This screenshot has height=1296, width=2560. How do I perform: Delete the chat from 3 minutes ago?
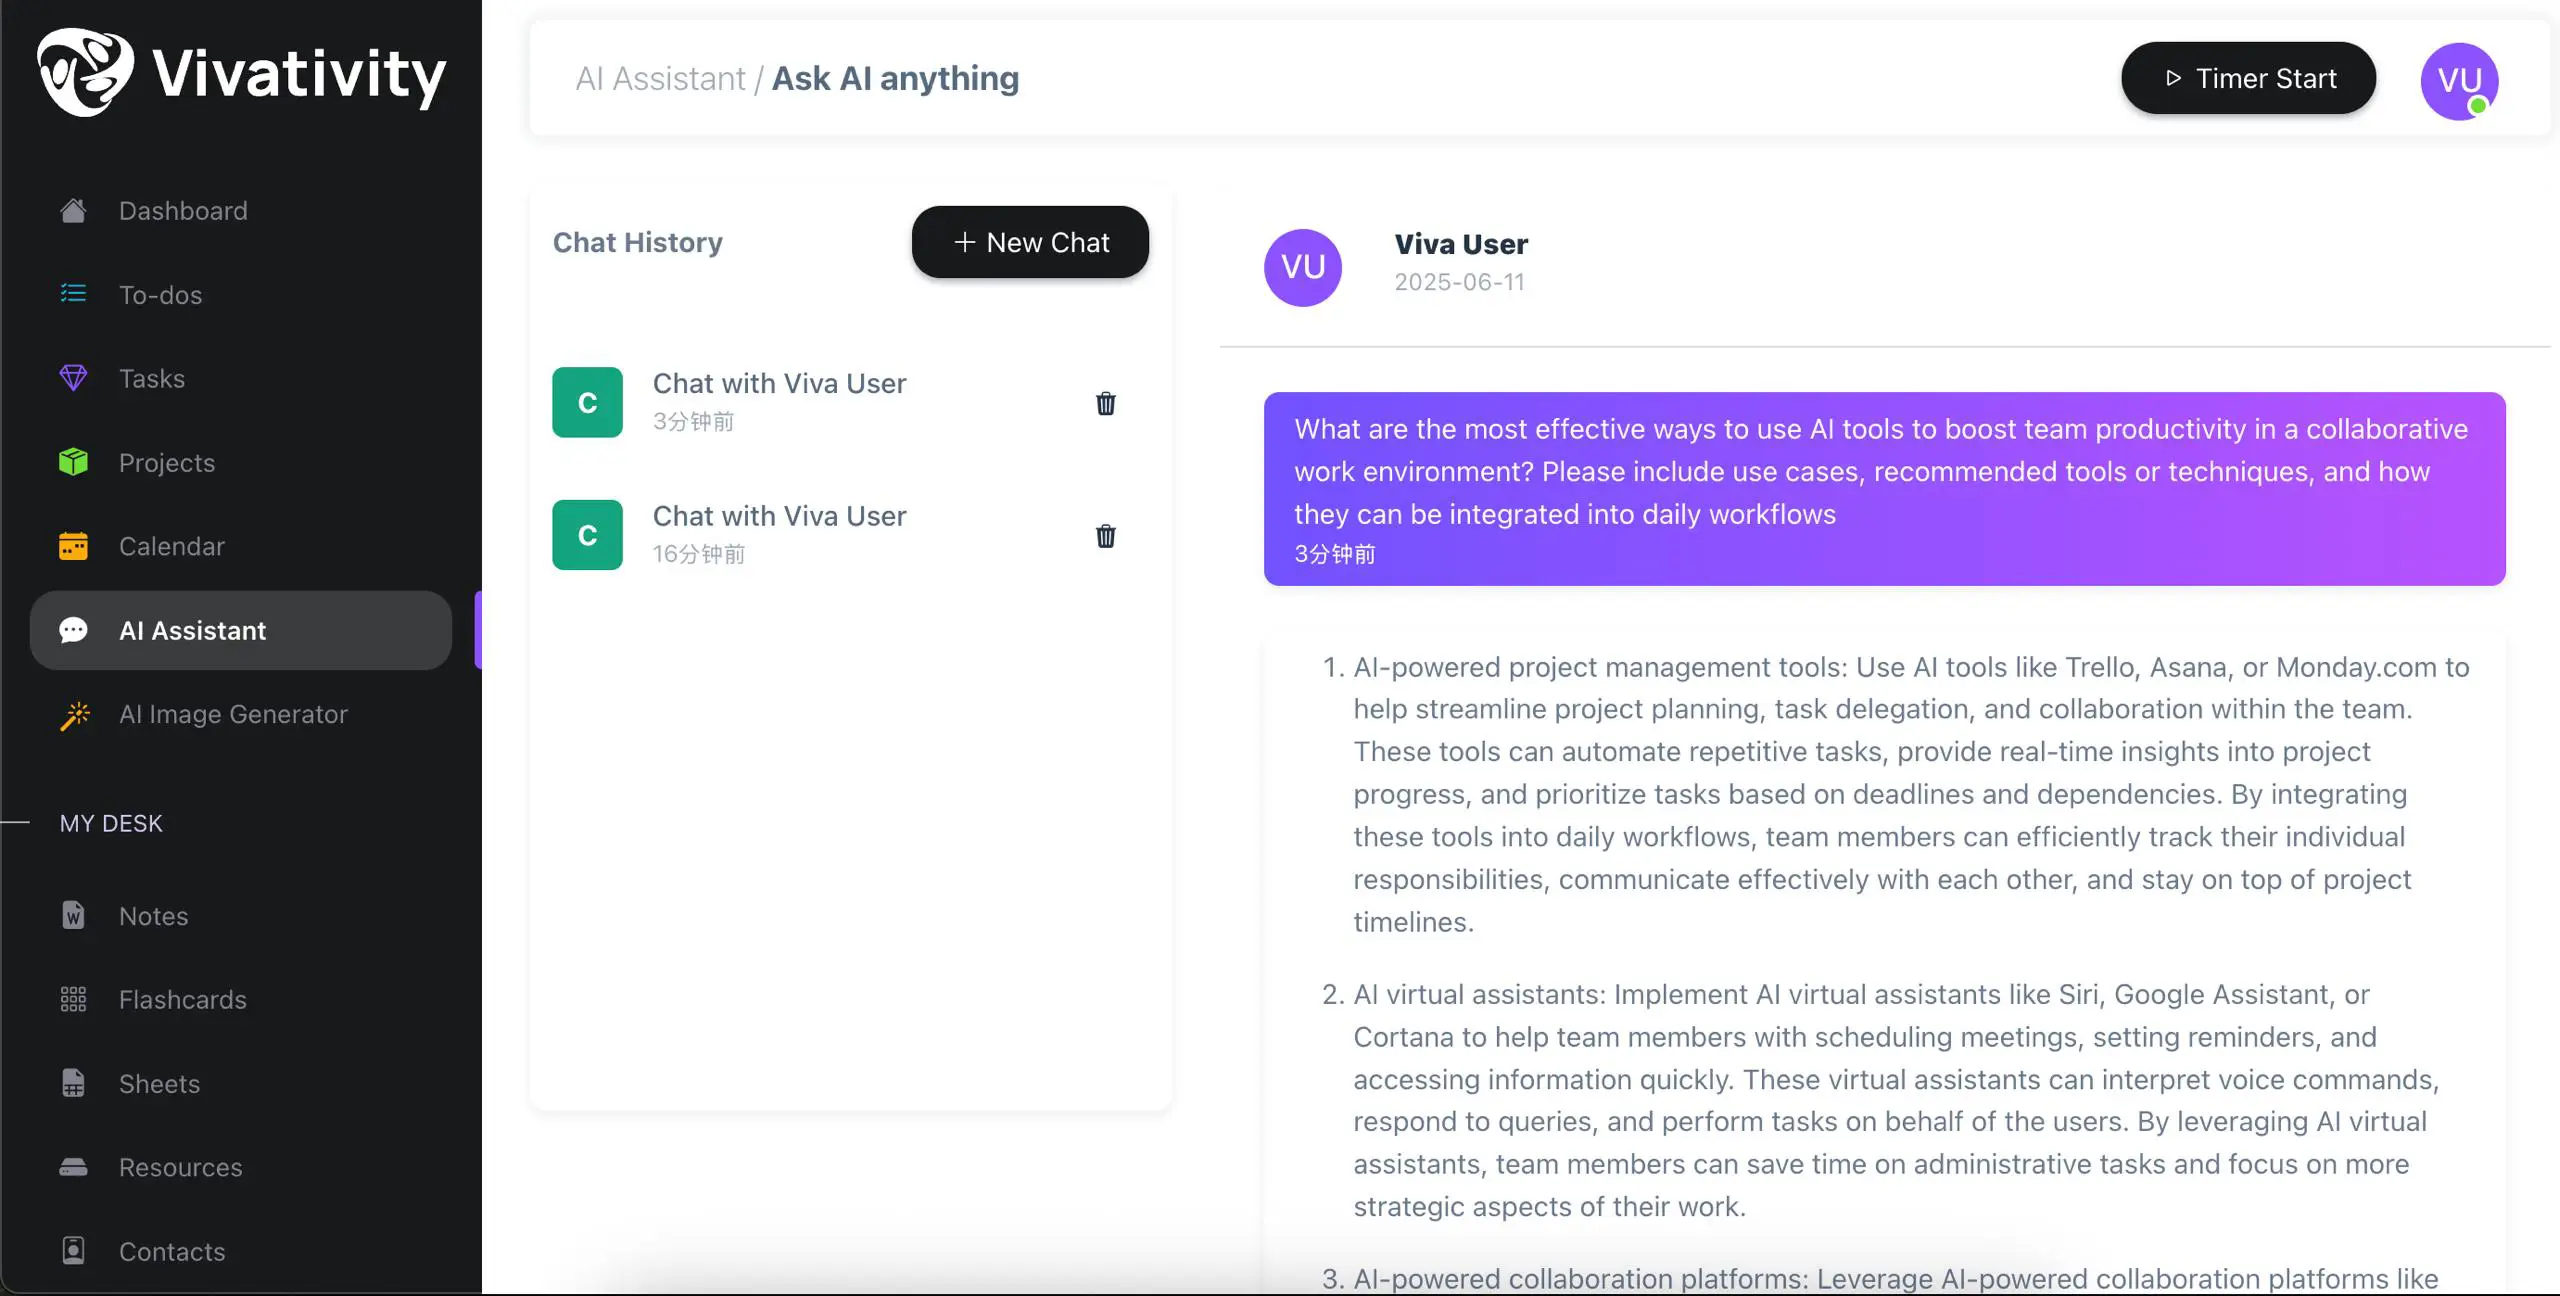[1105, 404]
